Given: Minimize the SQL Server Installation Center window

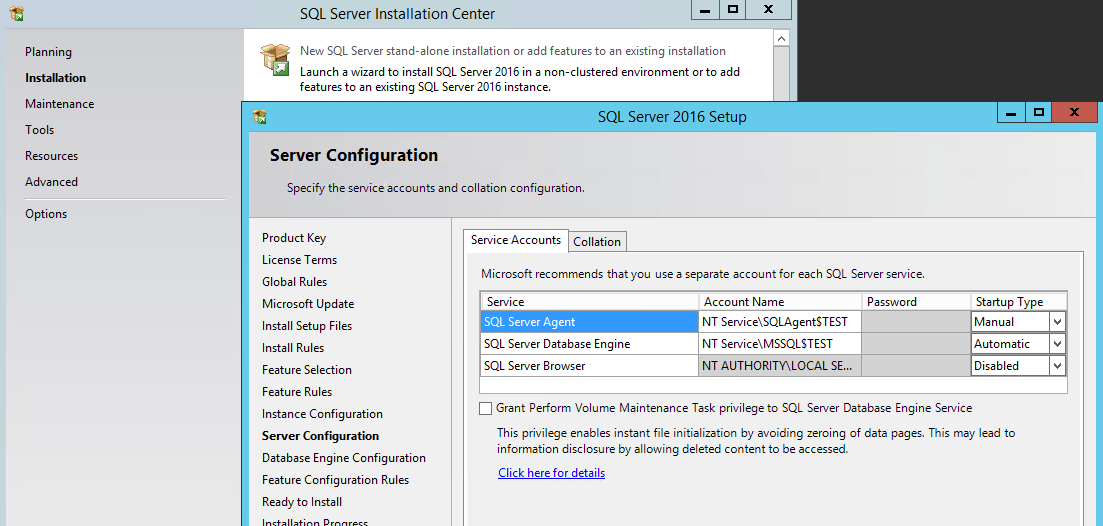Looking at the screenshot, I should [x=705, y=10].
